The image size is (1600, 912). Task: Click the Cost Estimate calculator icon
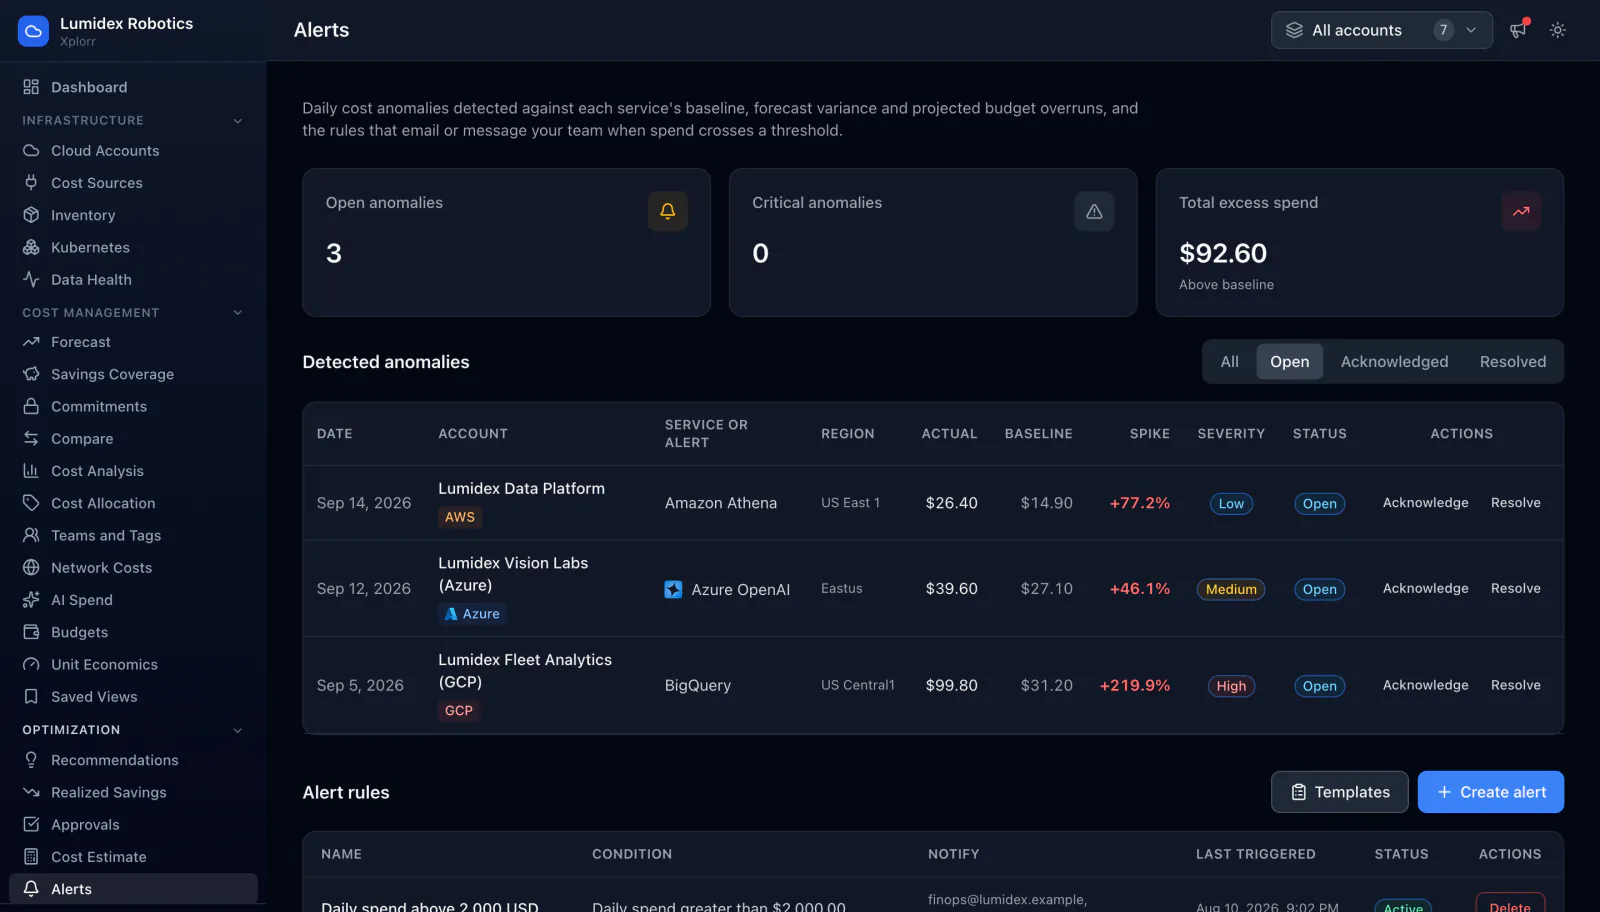point(31,857)
